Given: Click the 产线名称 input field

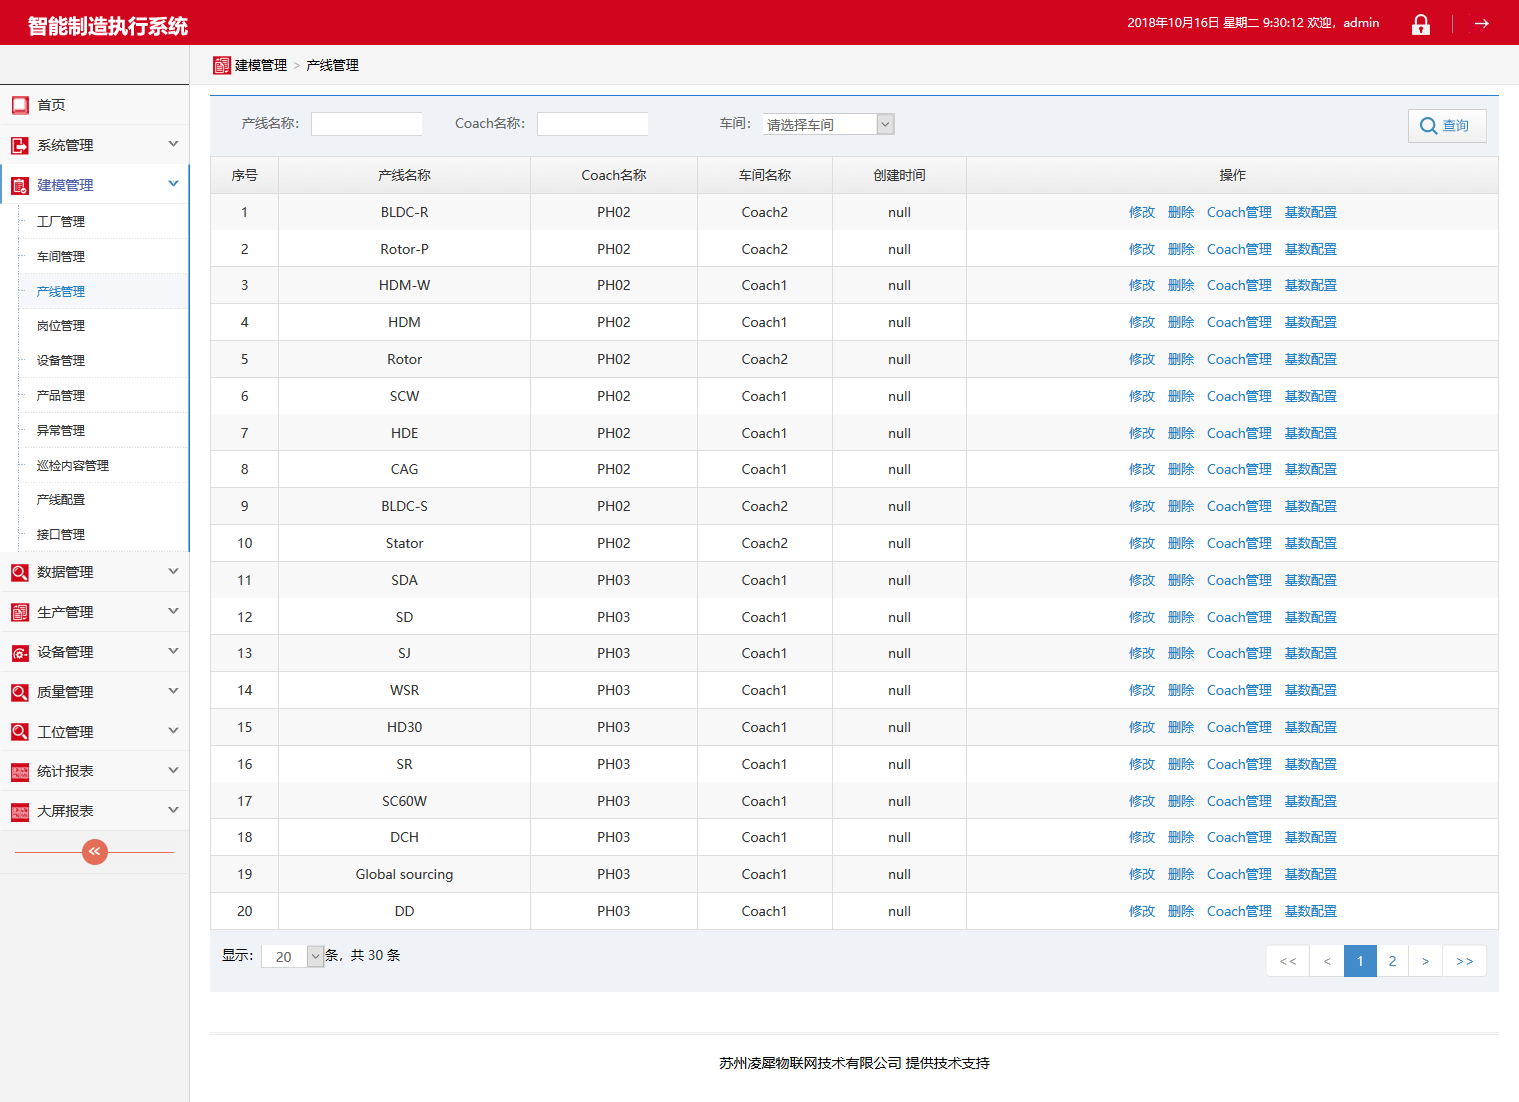Looking at the screenshot, I should pyautogui.click(x=367, y=124).
